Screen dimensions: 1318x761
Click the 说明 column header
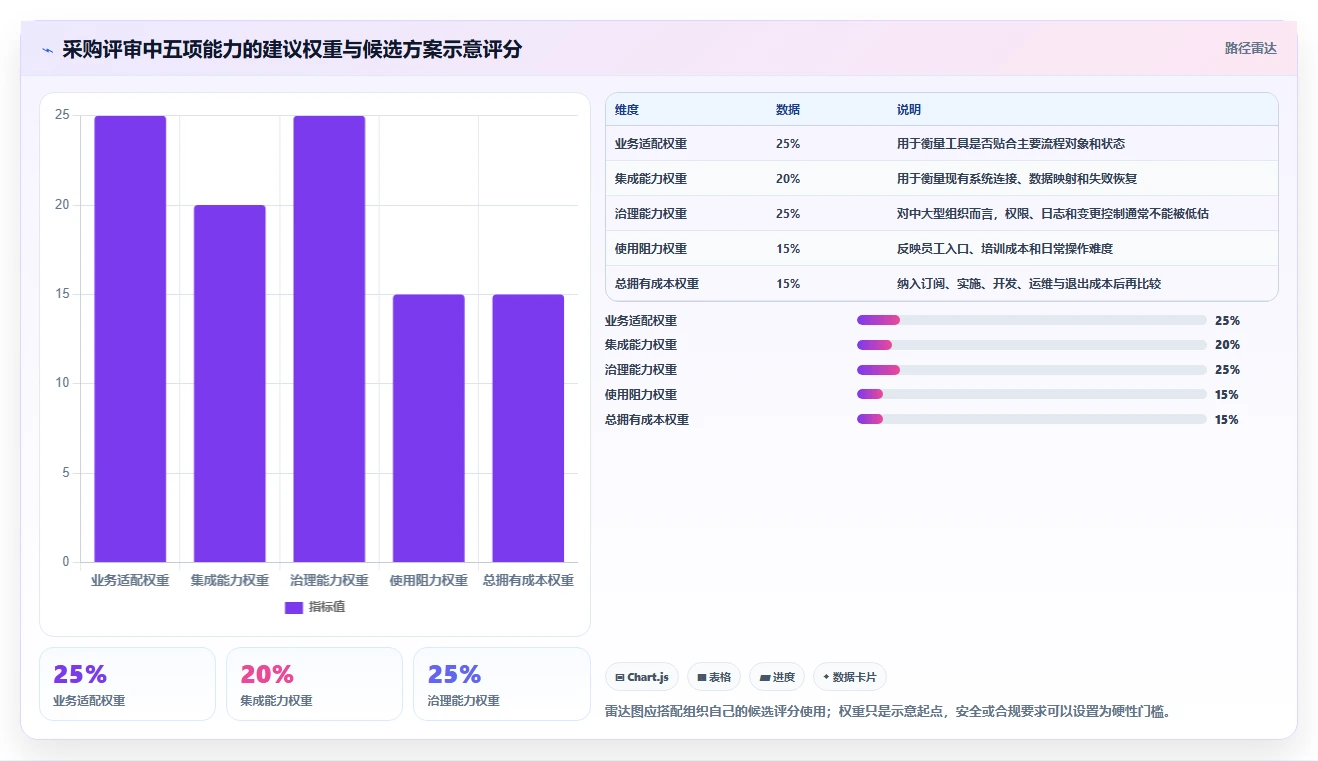coord(909,110)
